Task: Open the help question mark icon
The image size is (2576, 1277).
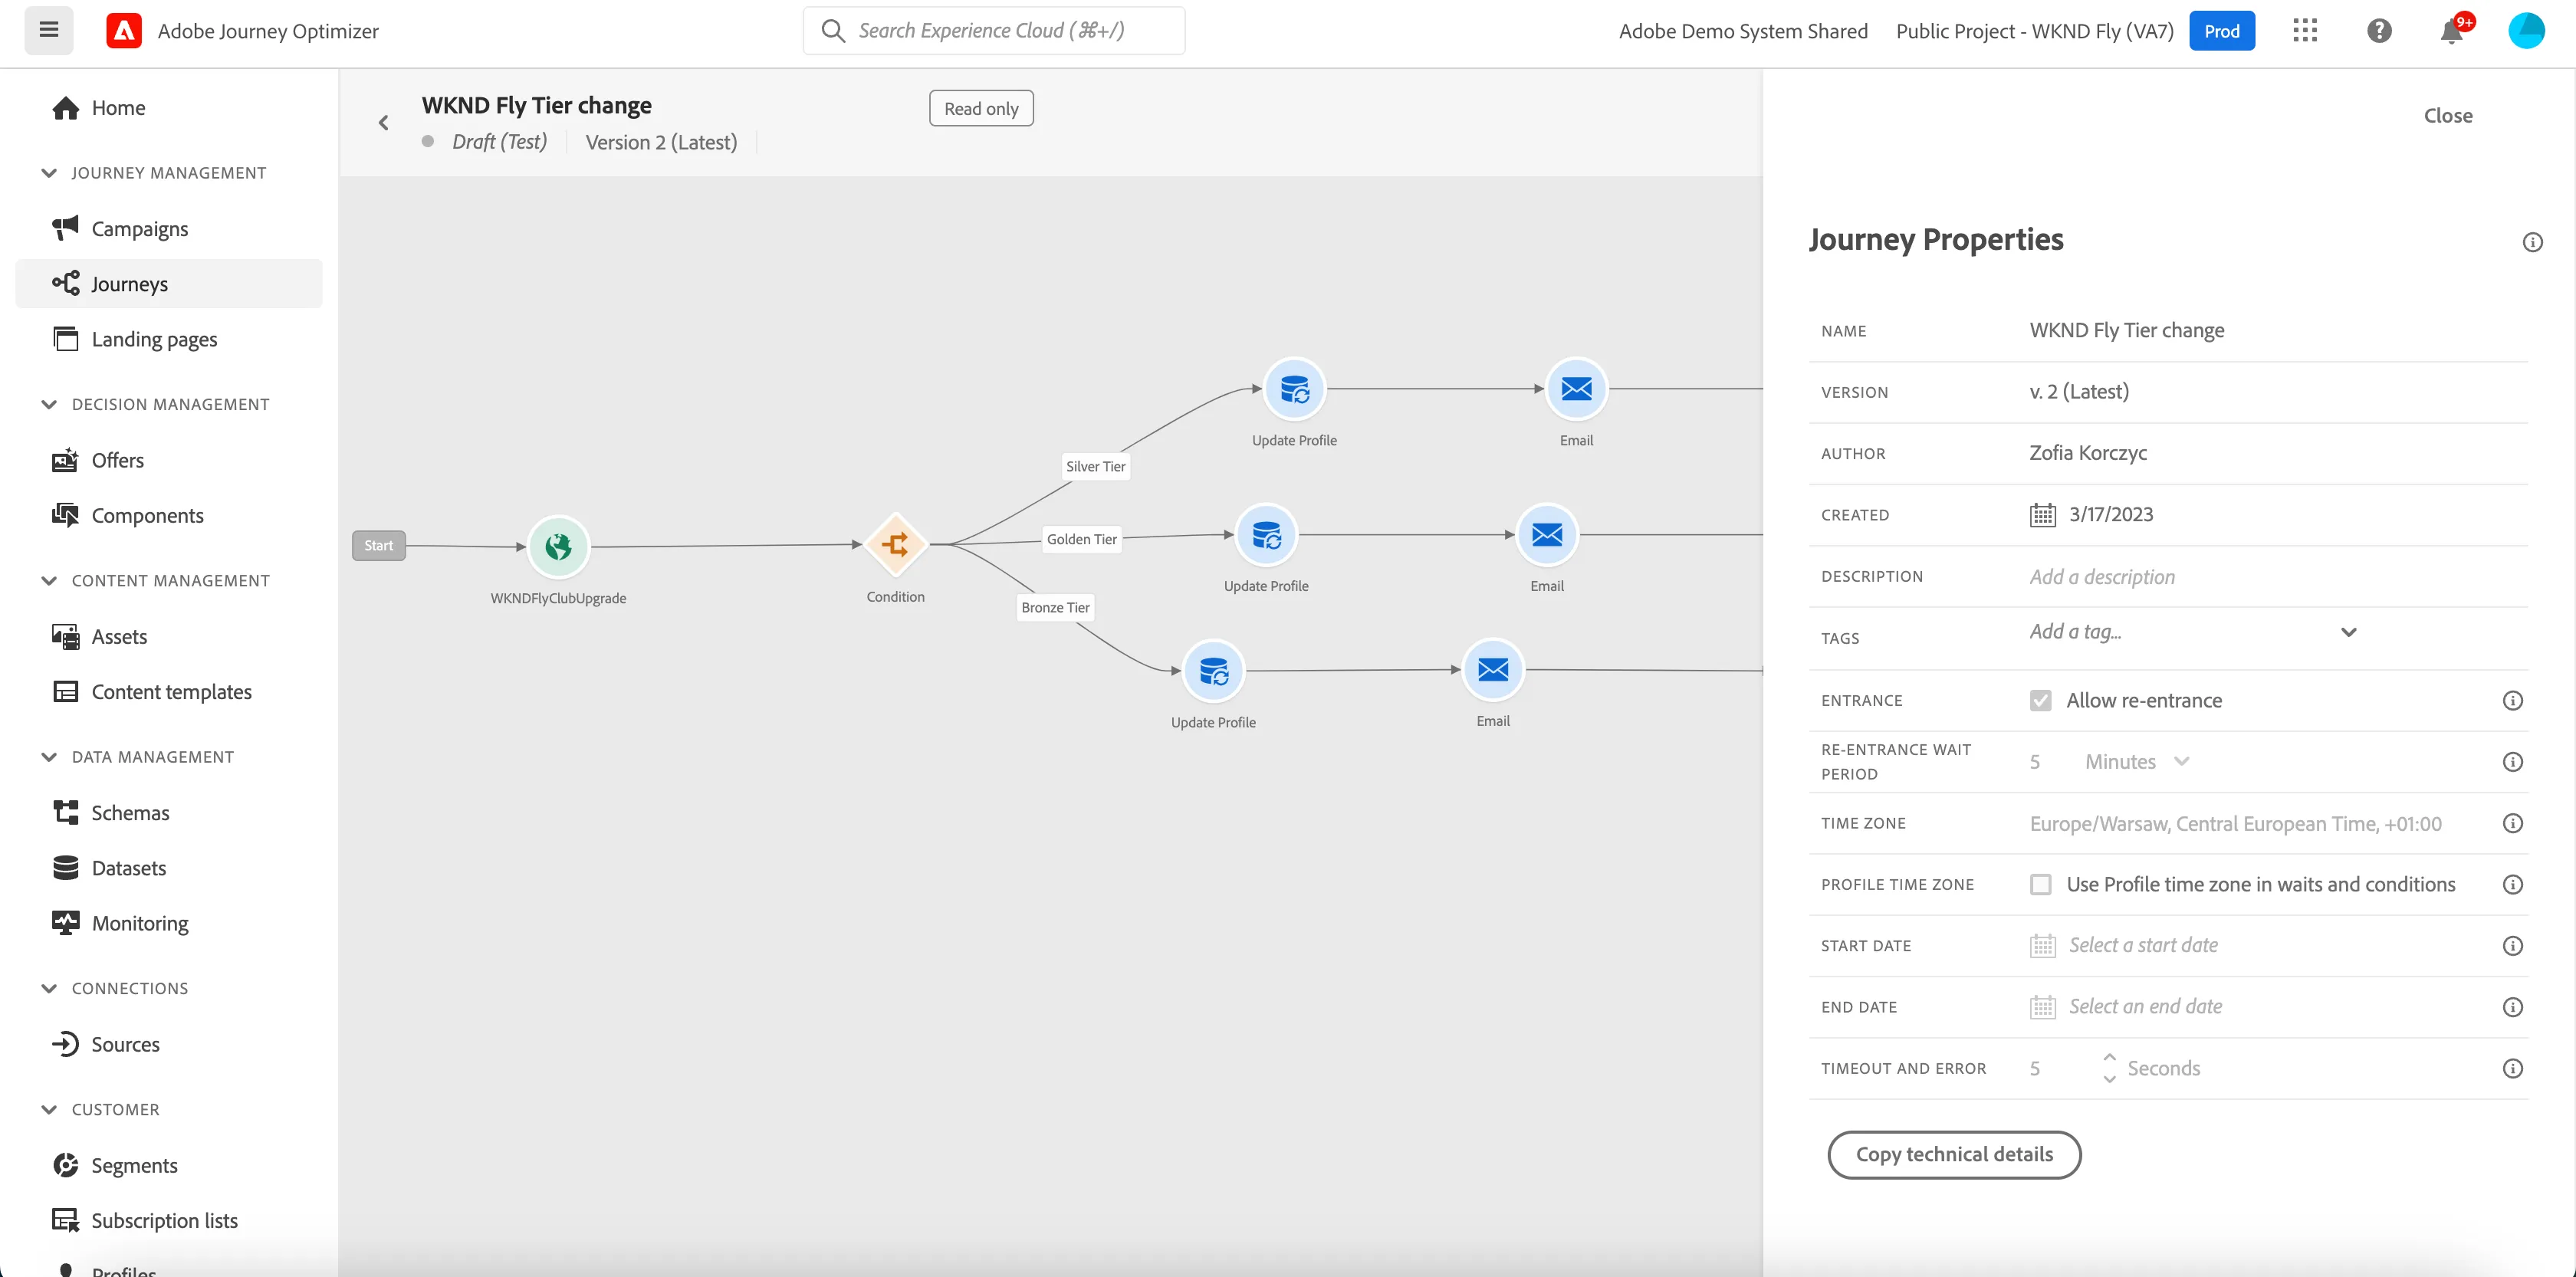Action: (2379, 31)
